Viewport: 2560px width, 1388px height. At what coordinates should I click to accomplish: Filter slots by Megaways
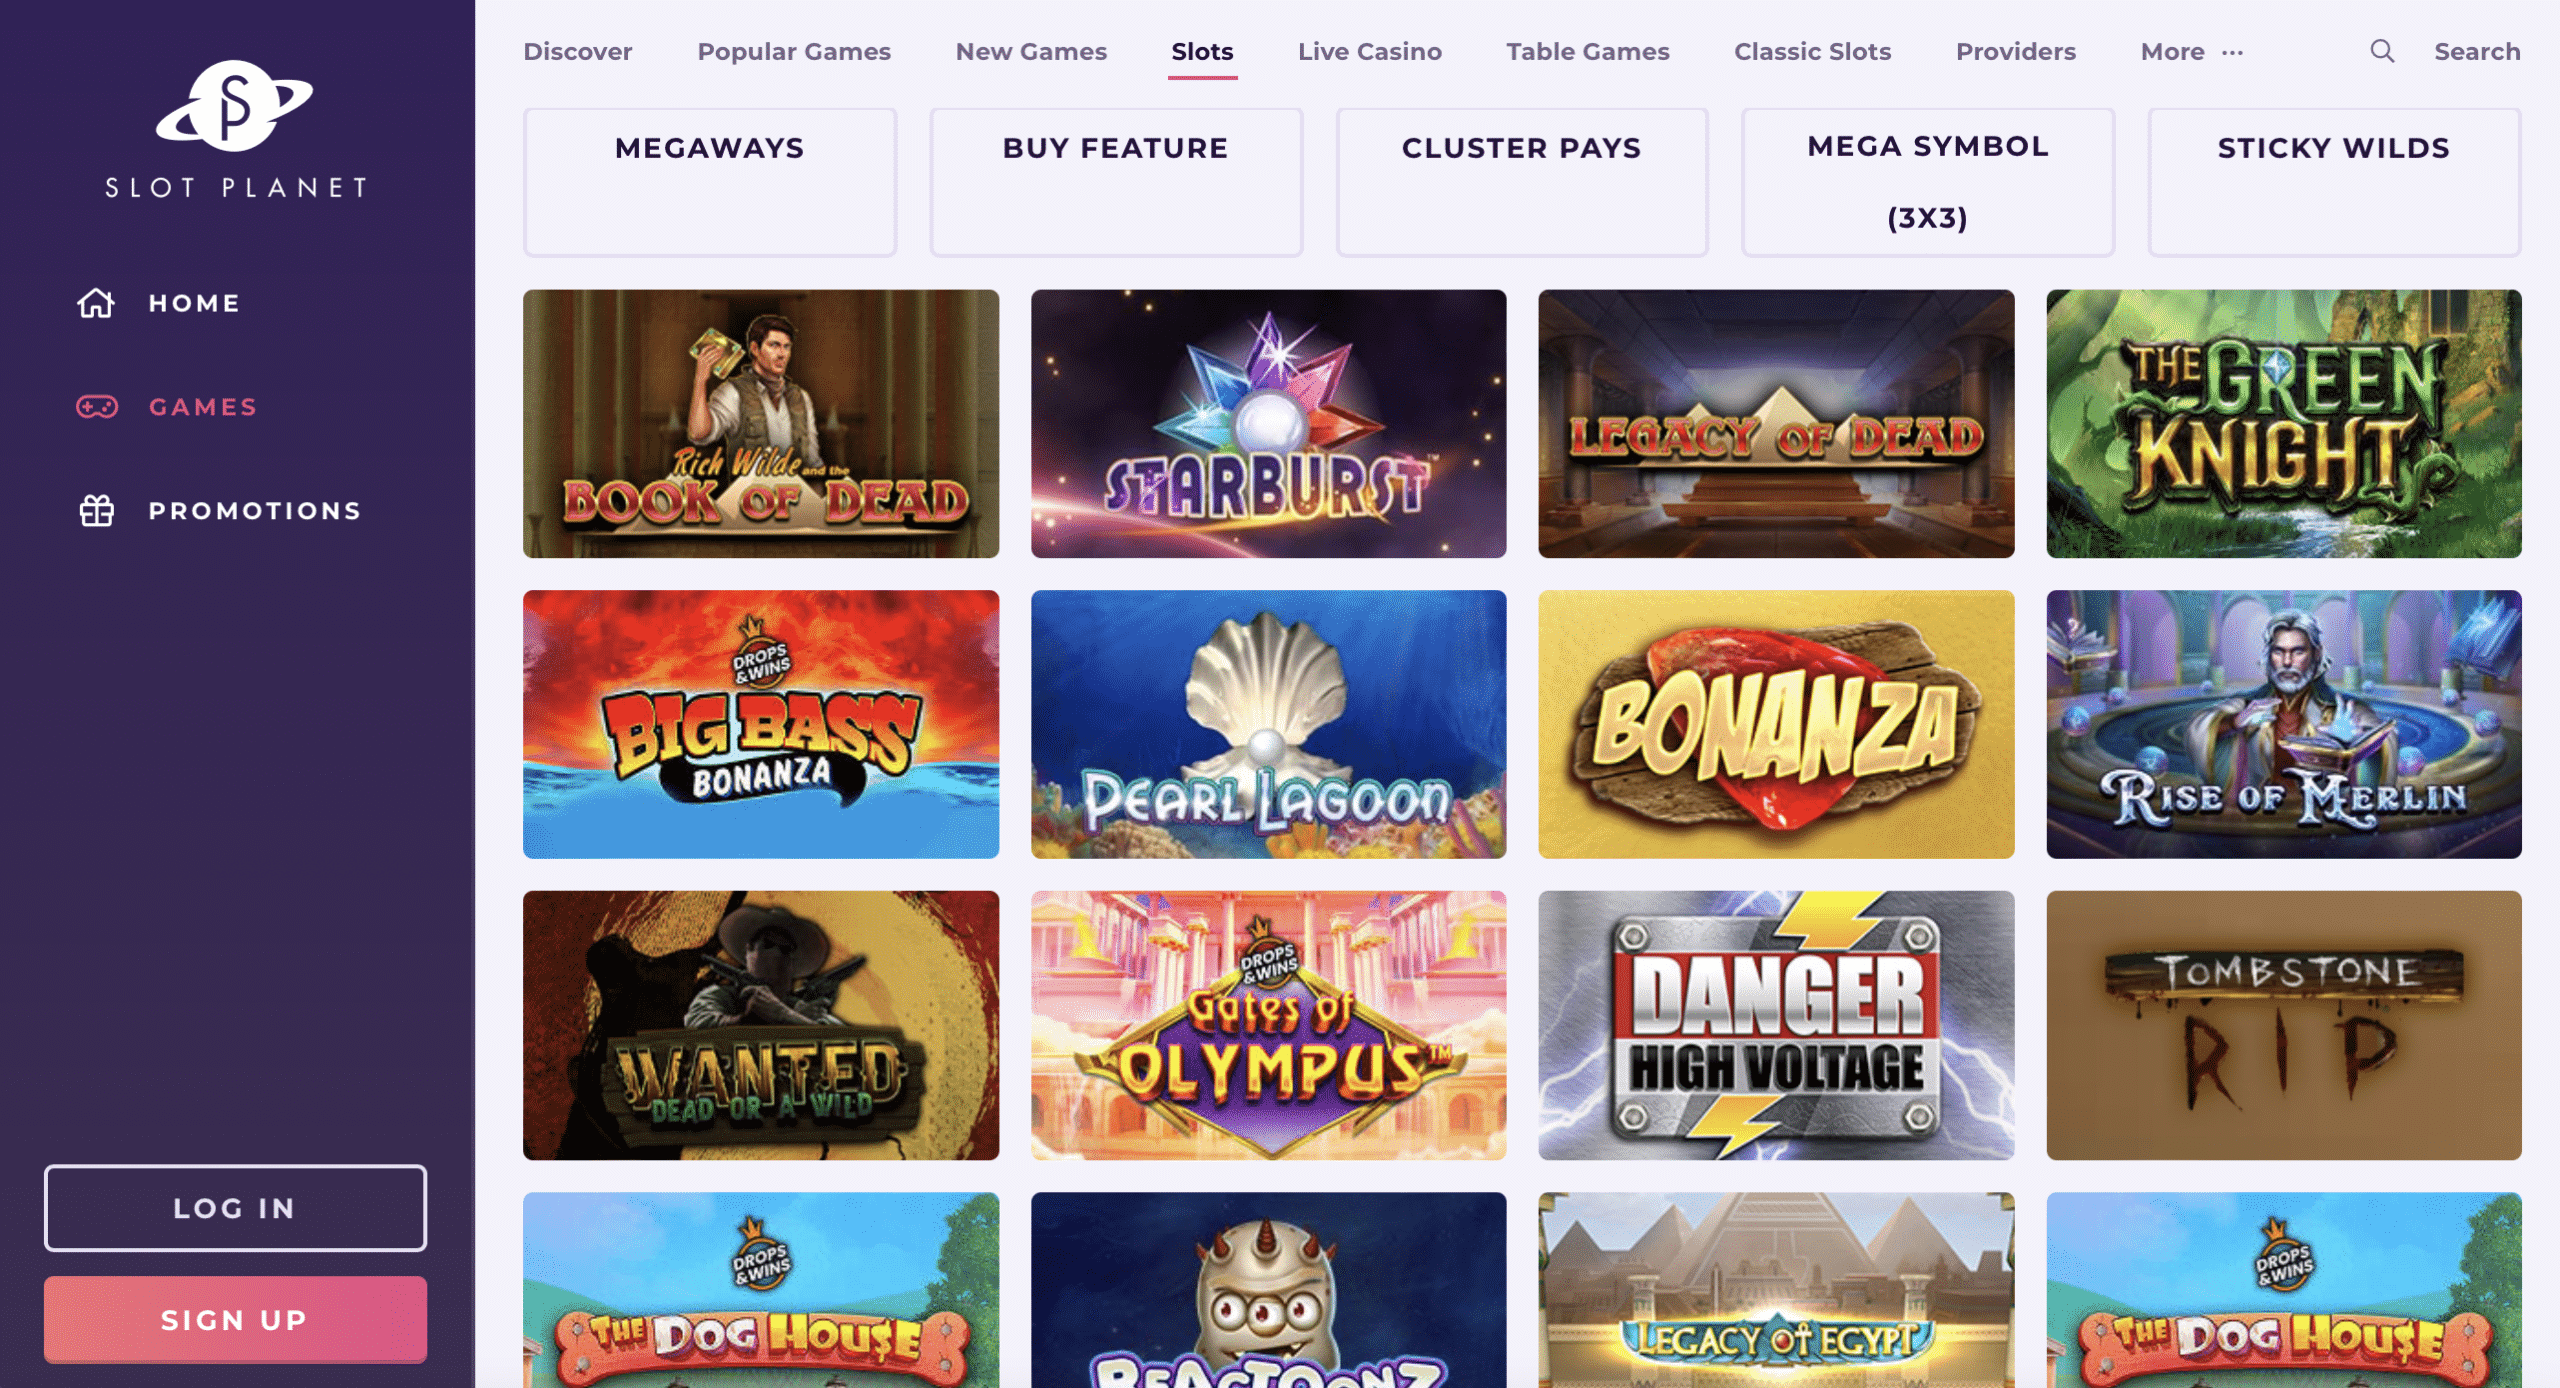point(709,182)
